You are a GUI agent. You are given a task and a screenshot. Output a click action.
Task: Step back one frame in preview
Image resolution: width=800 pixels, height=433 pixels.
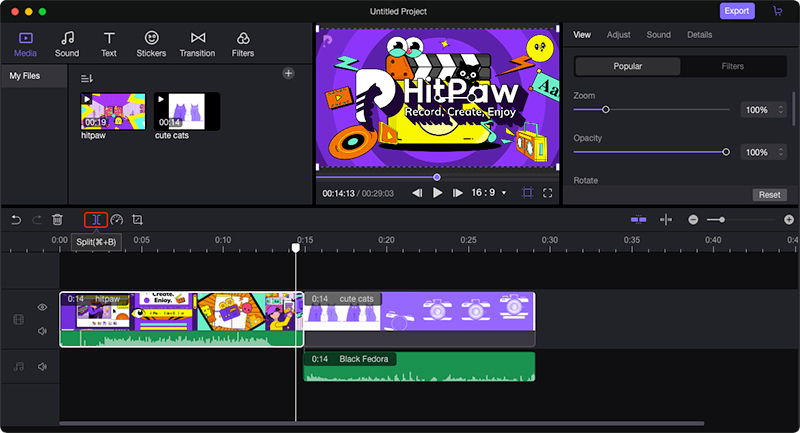point(417,193)
